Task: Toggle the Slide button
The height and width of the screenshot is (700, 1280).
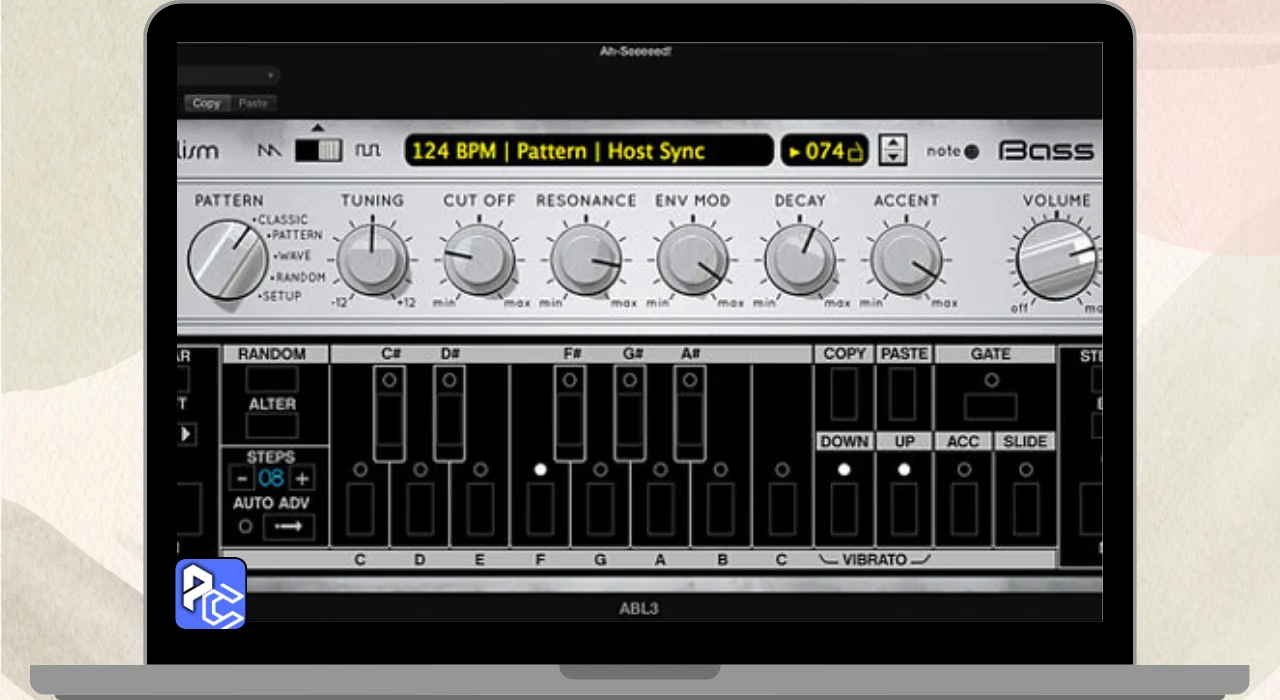Action: point(1025,507)
